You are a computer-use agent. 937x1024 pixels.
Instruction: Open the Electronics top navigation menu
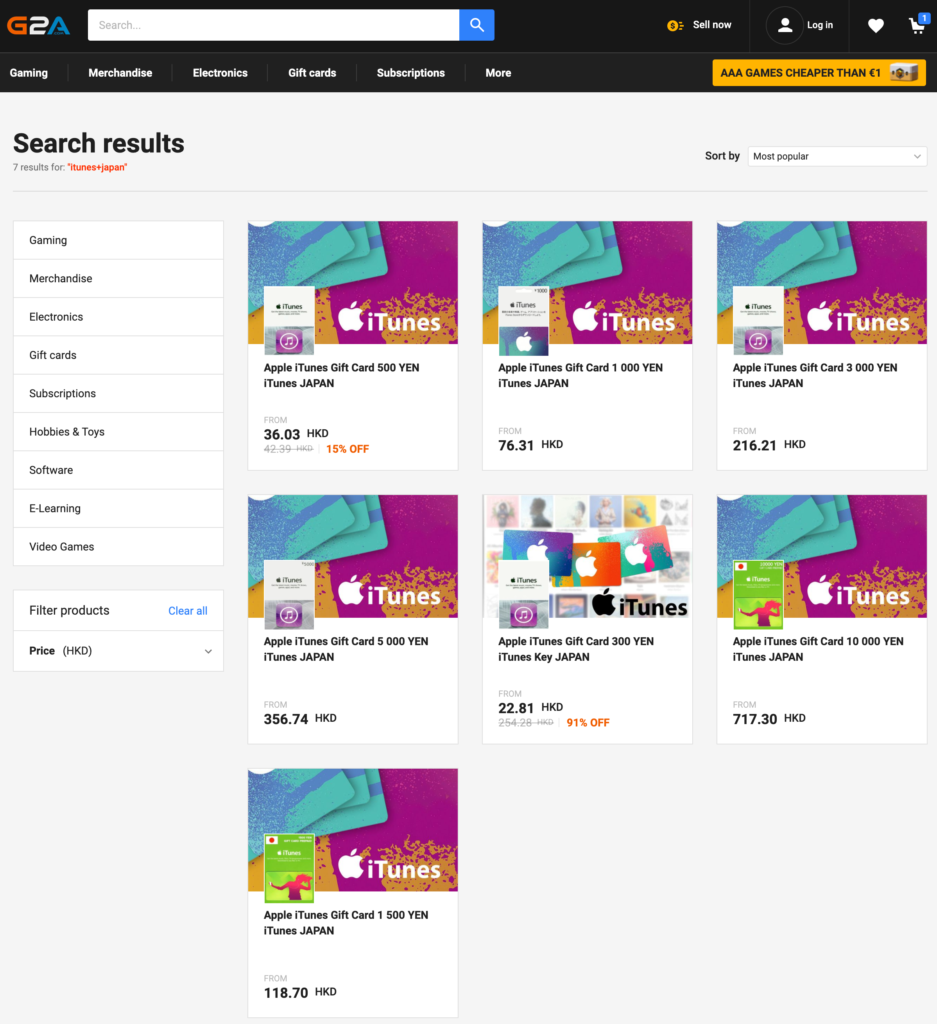[220, 72]
